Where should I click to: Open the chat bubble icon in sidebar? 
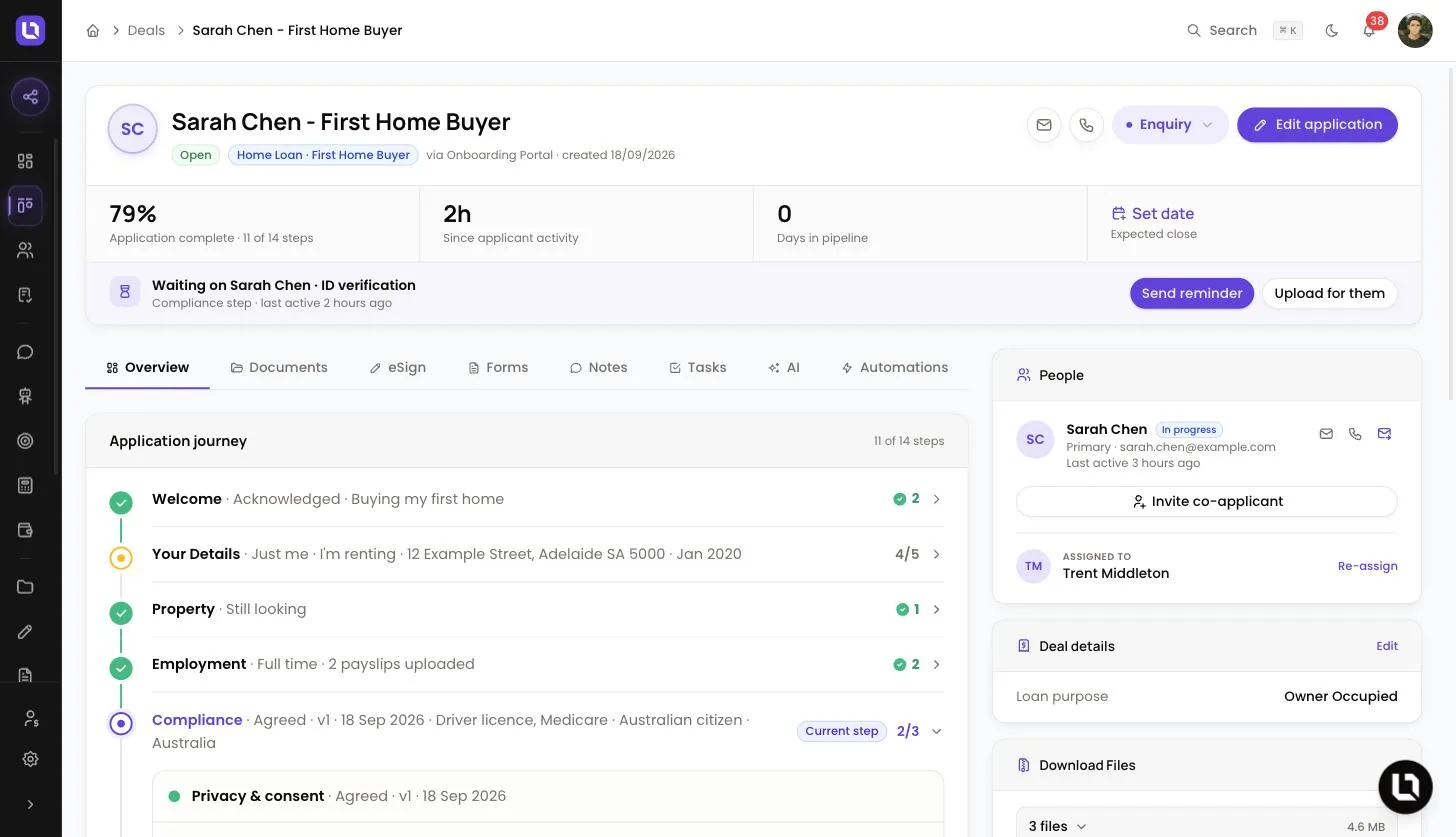(x=26, y=352)
